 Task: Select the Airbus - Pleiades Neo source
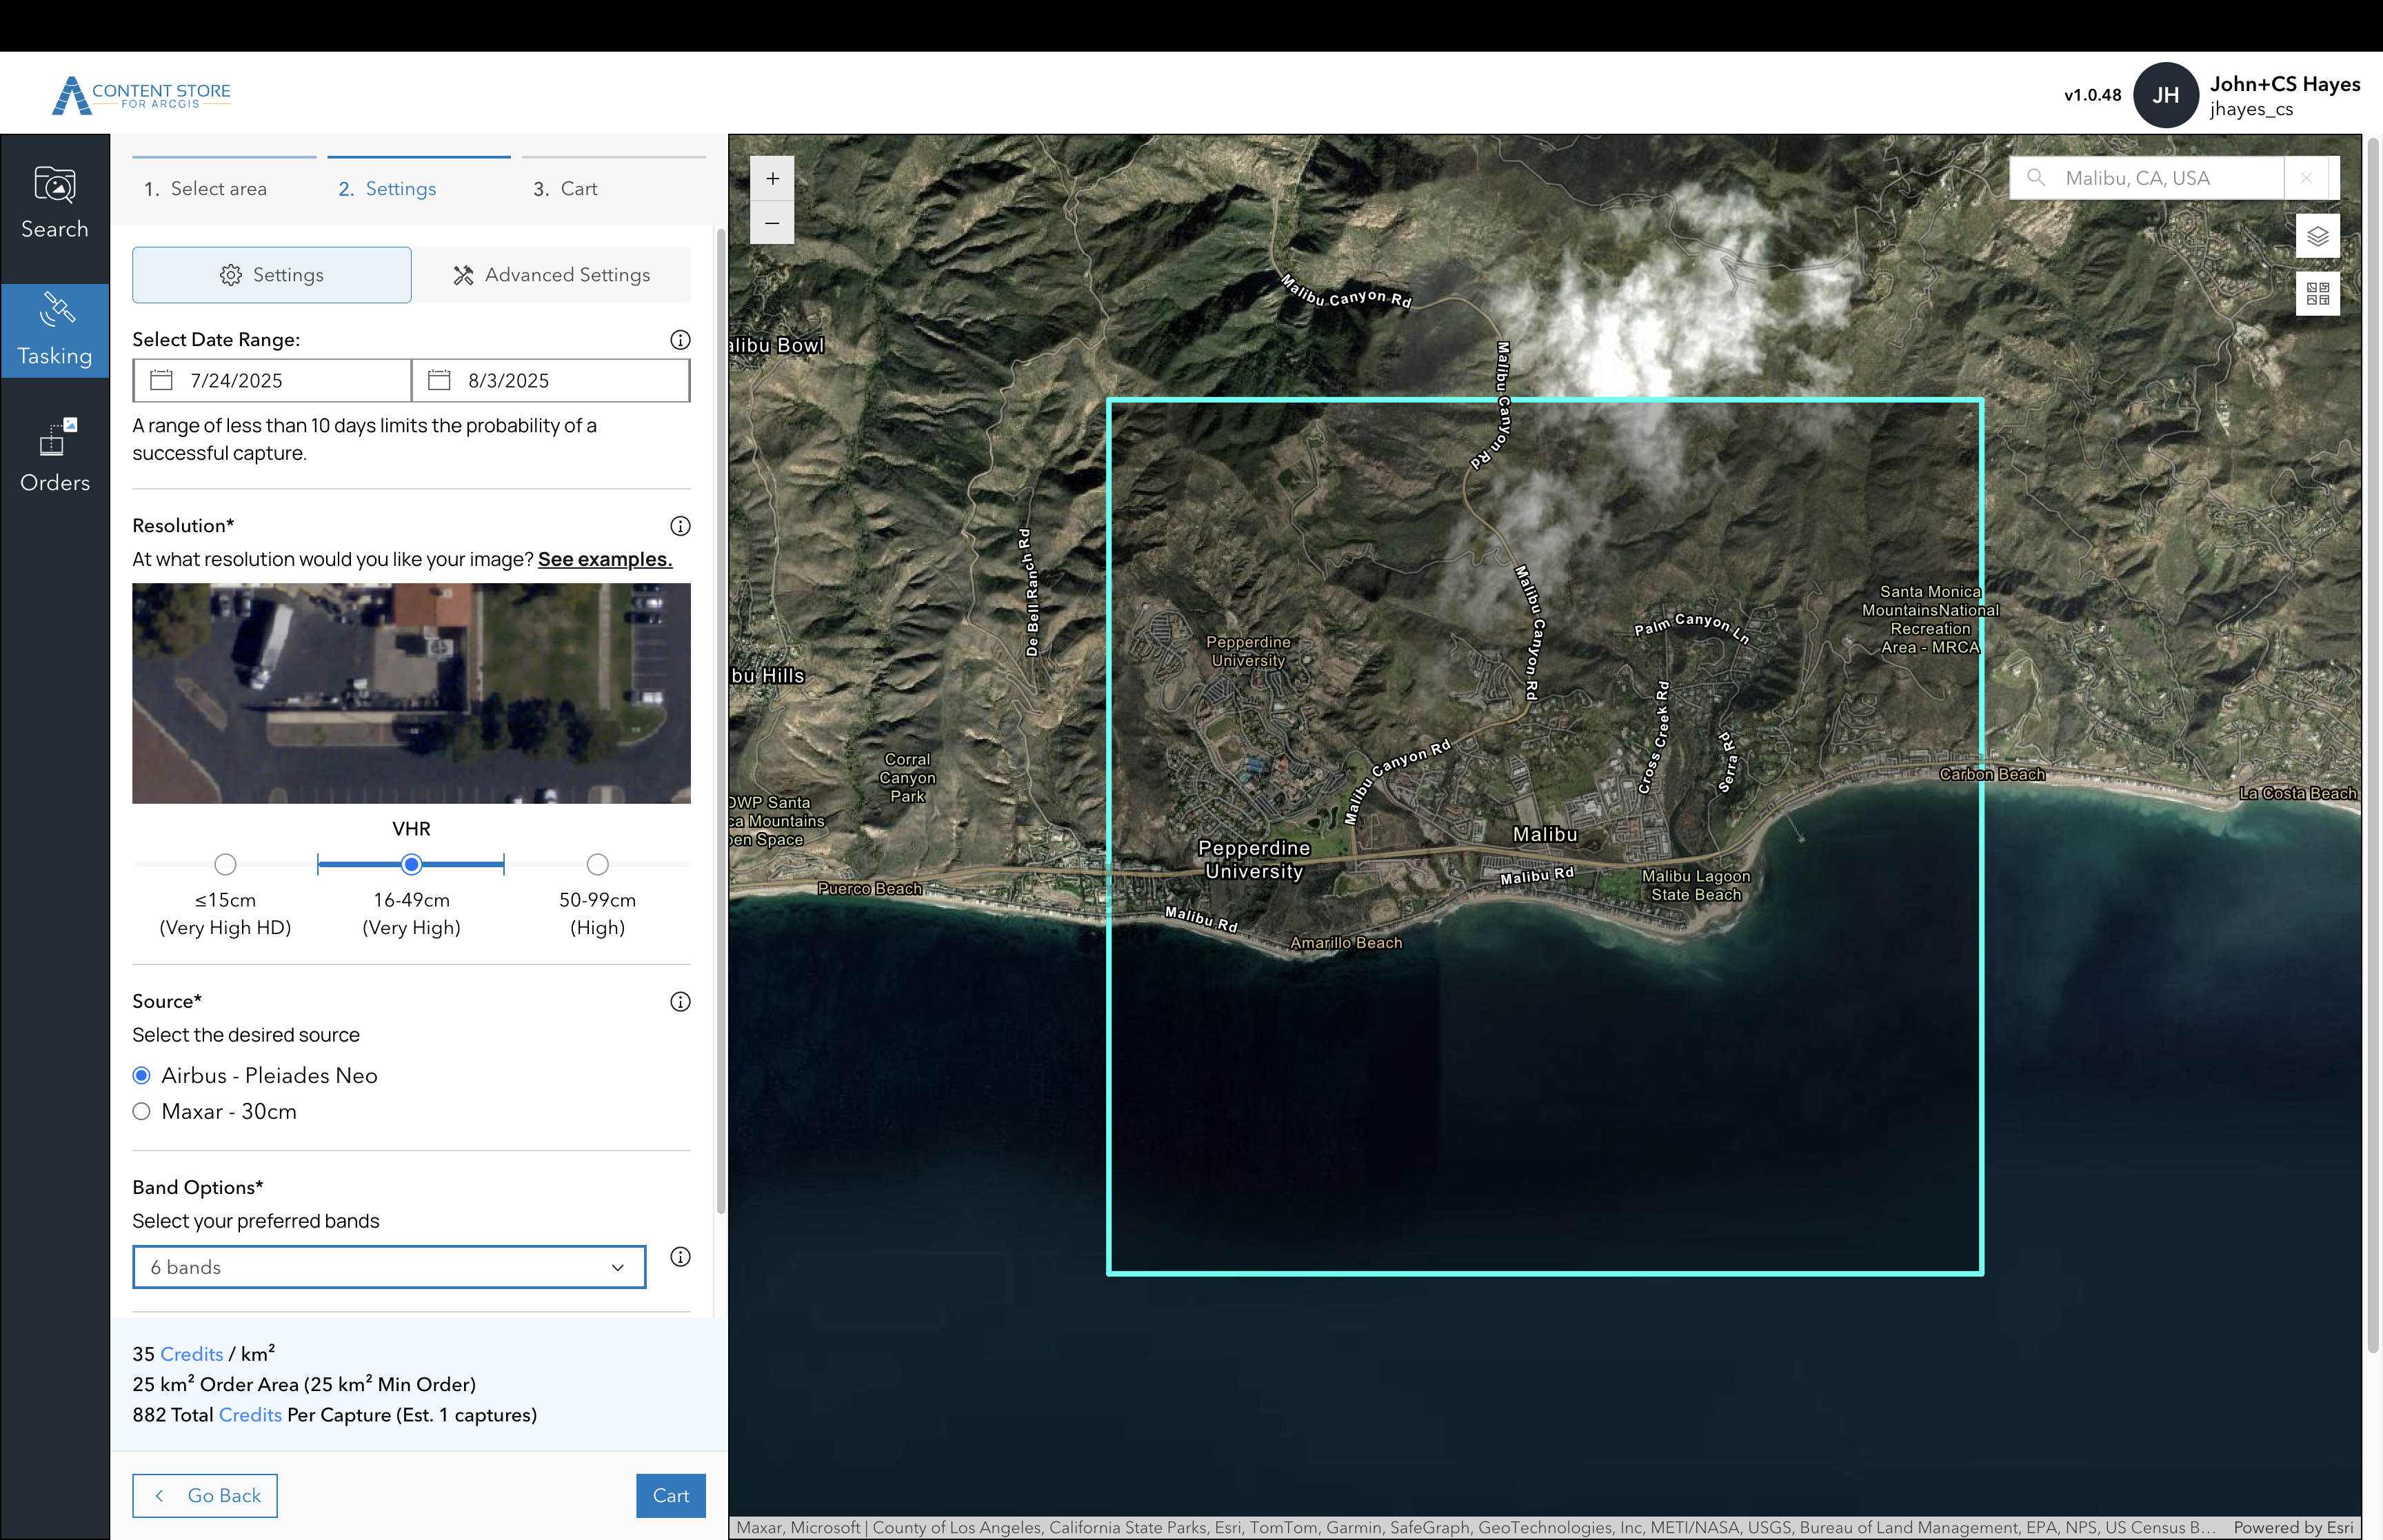click(x=141, y=1075)
